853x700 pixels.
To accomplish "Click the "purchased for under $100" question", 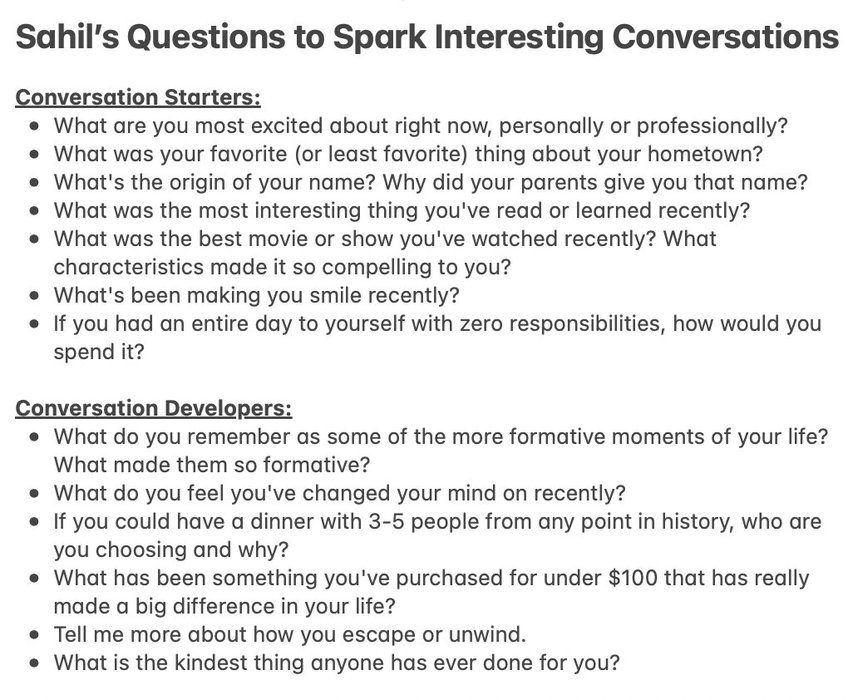I will point(431,578).
